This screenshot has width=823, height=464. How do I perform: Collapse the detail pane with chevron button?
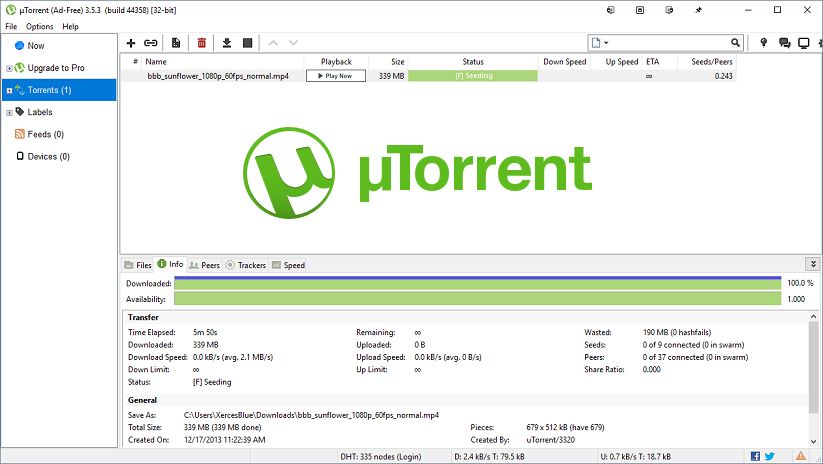tap(813, 263)
